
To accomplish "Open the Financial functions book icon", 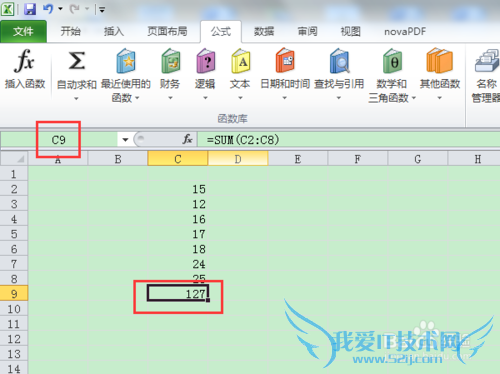I will click(170, 61).
